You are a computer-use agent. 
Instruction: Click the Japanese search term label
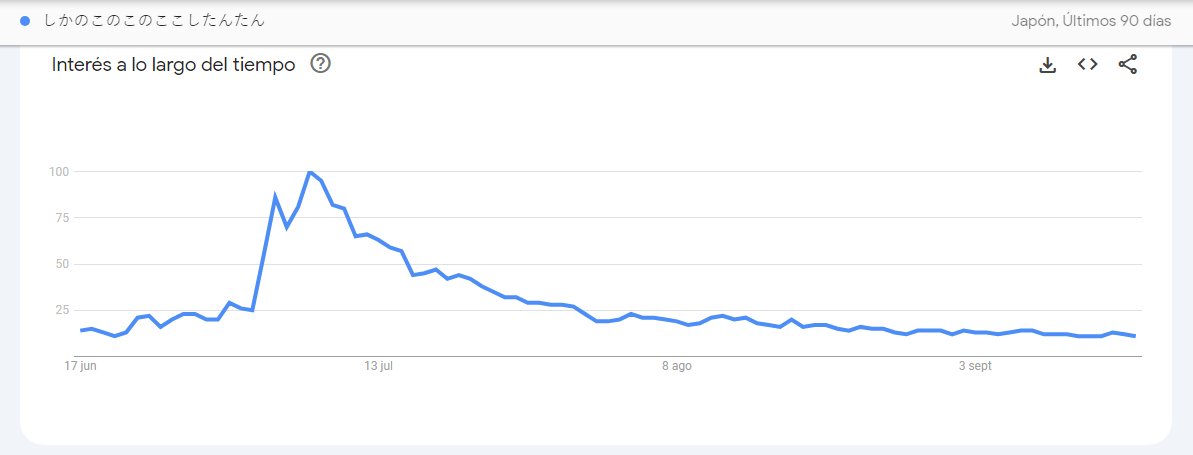point(154,21)
